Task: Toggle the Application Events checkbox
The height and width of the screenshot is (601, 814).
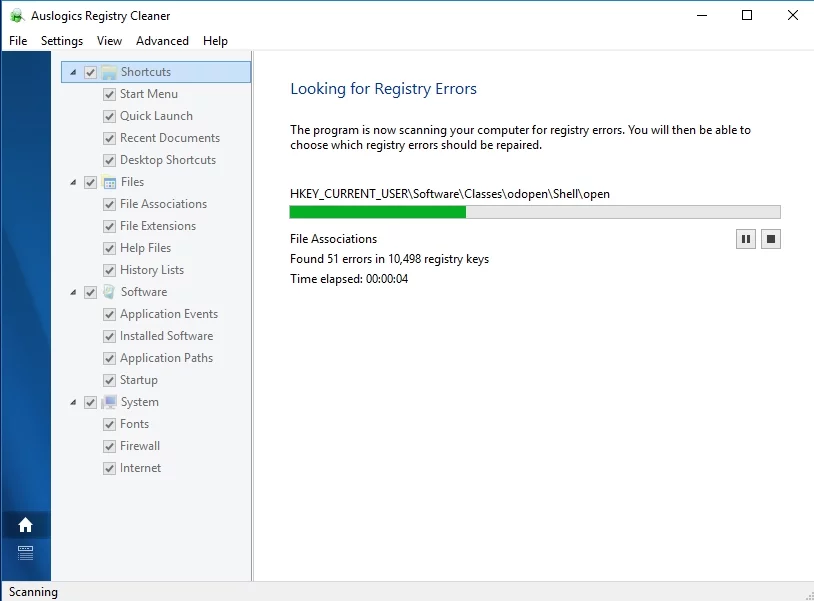Action: tap(109, 315)
